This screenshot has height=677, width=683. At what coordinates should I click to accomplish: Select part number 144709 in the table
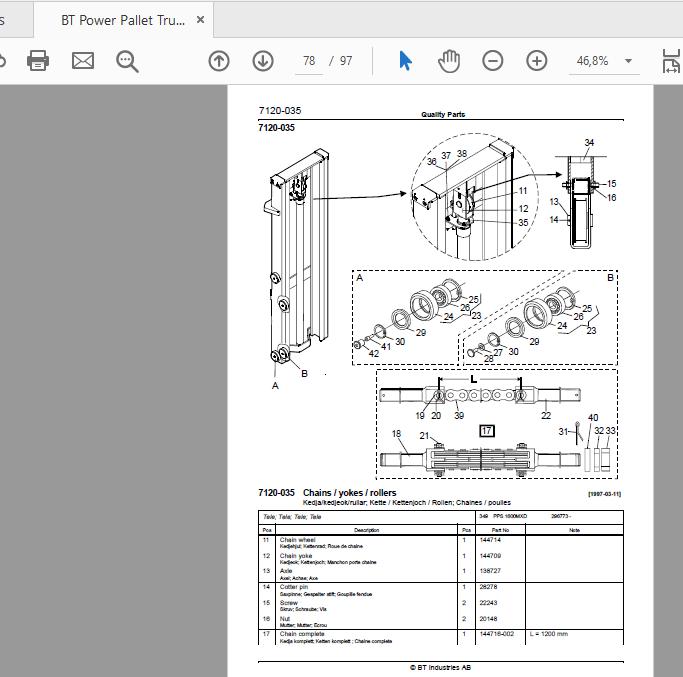pos(490,556)
